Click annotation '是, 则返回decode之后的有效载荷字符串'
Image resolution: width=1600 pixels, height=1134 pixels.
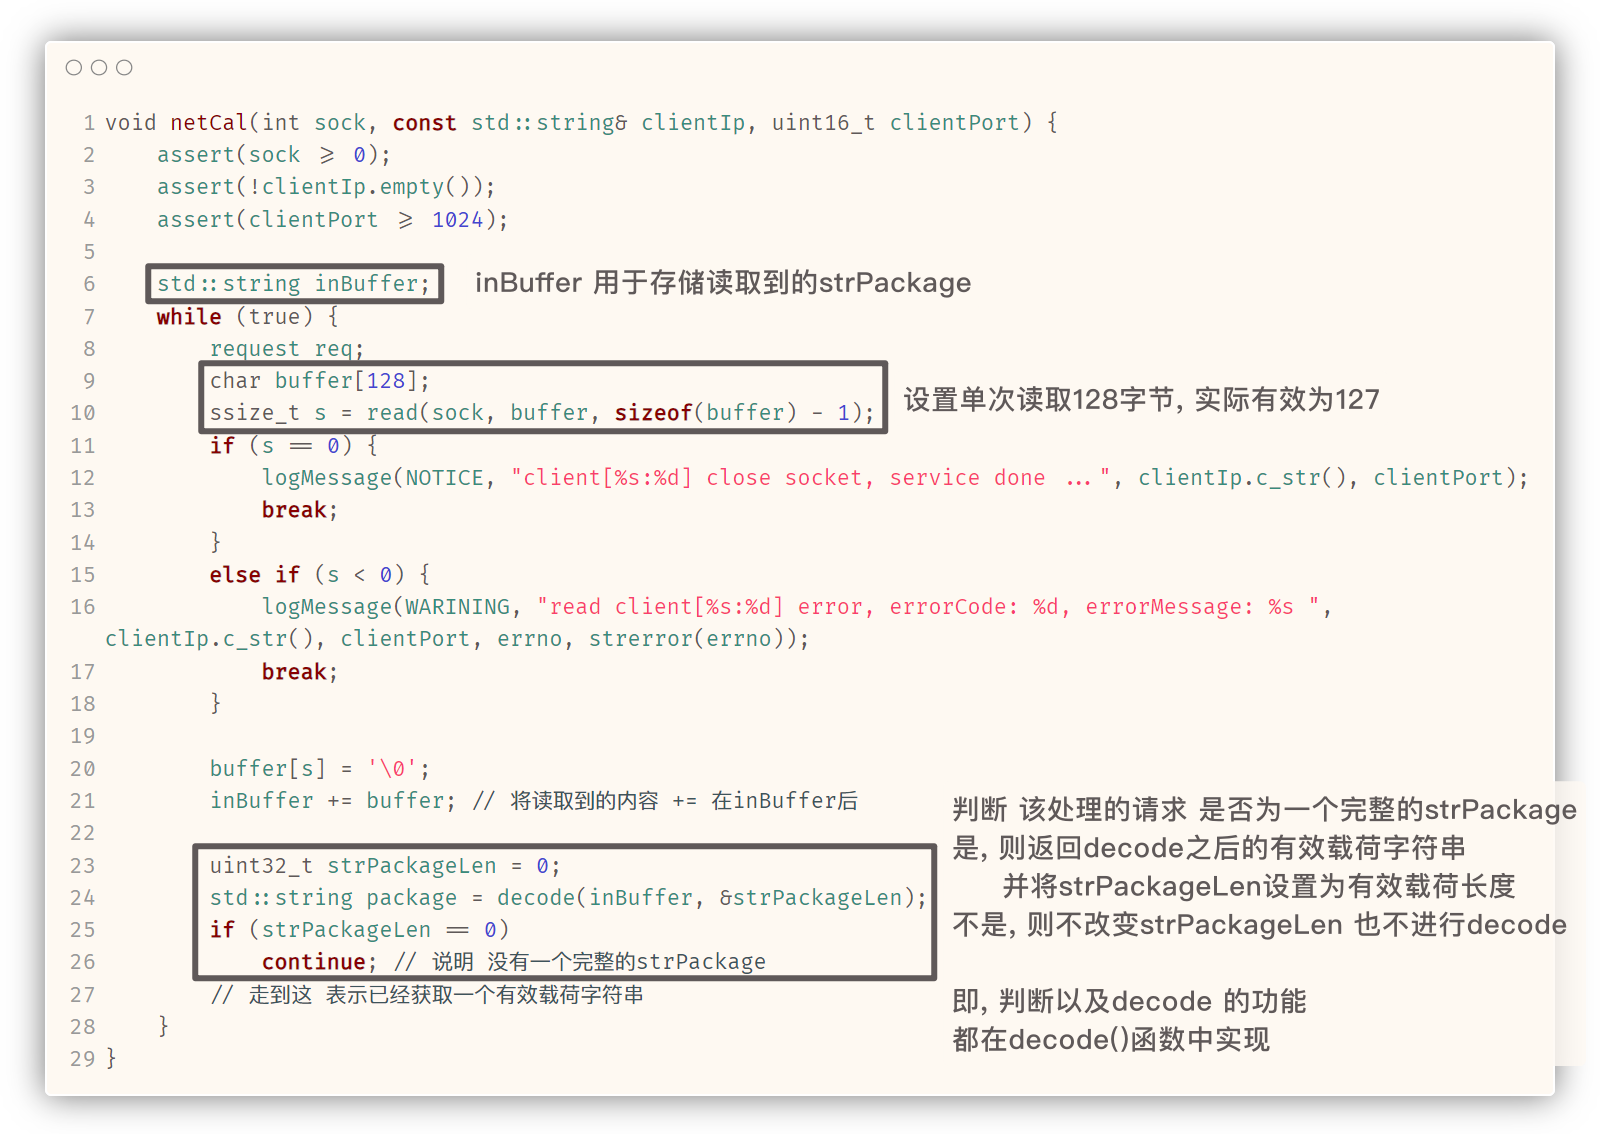[1209, 848]
